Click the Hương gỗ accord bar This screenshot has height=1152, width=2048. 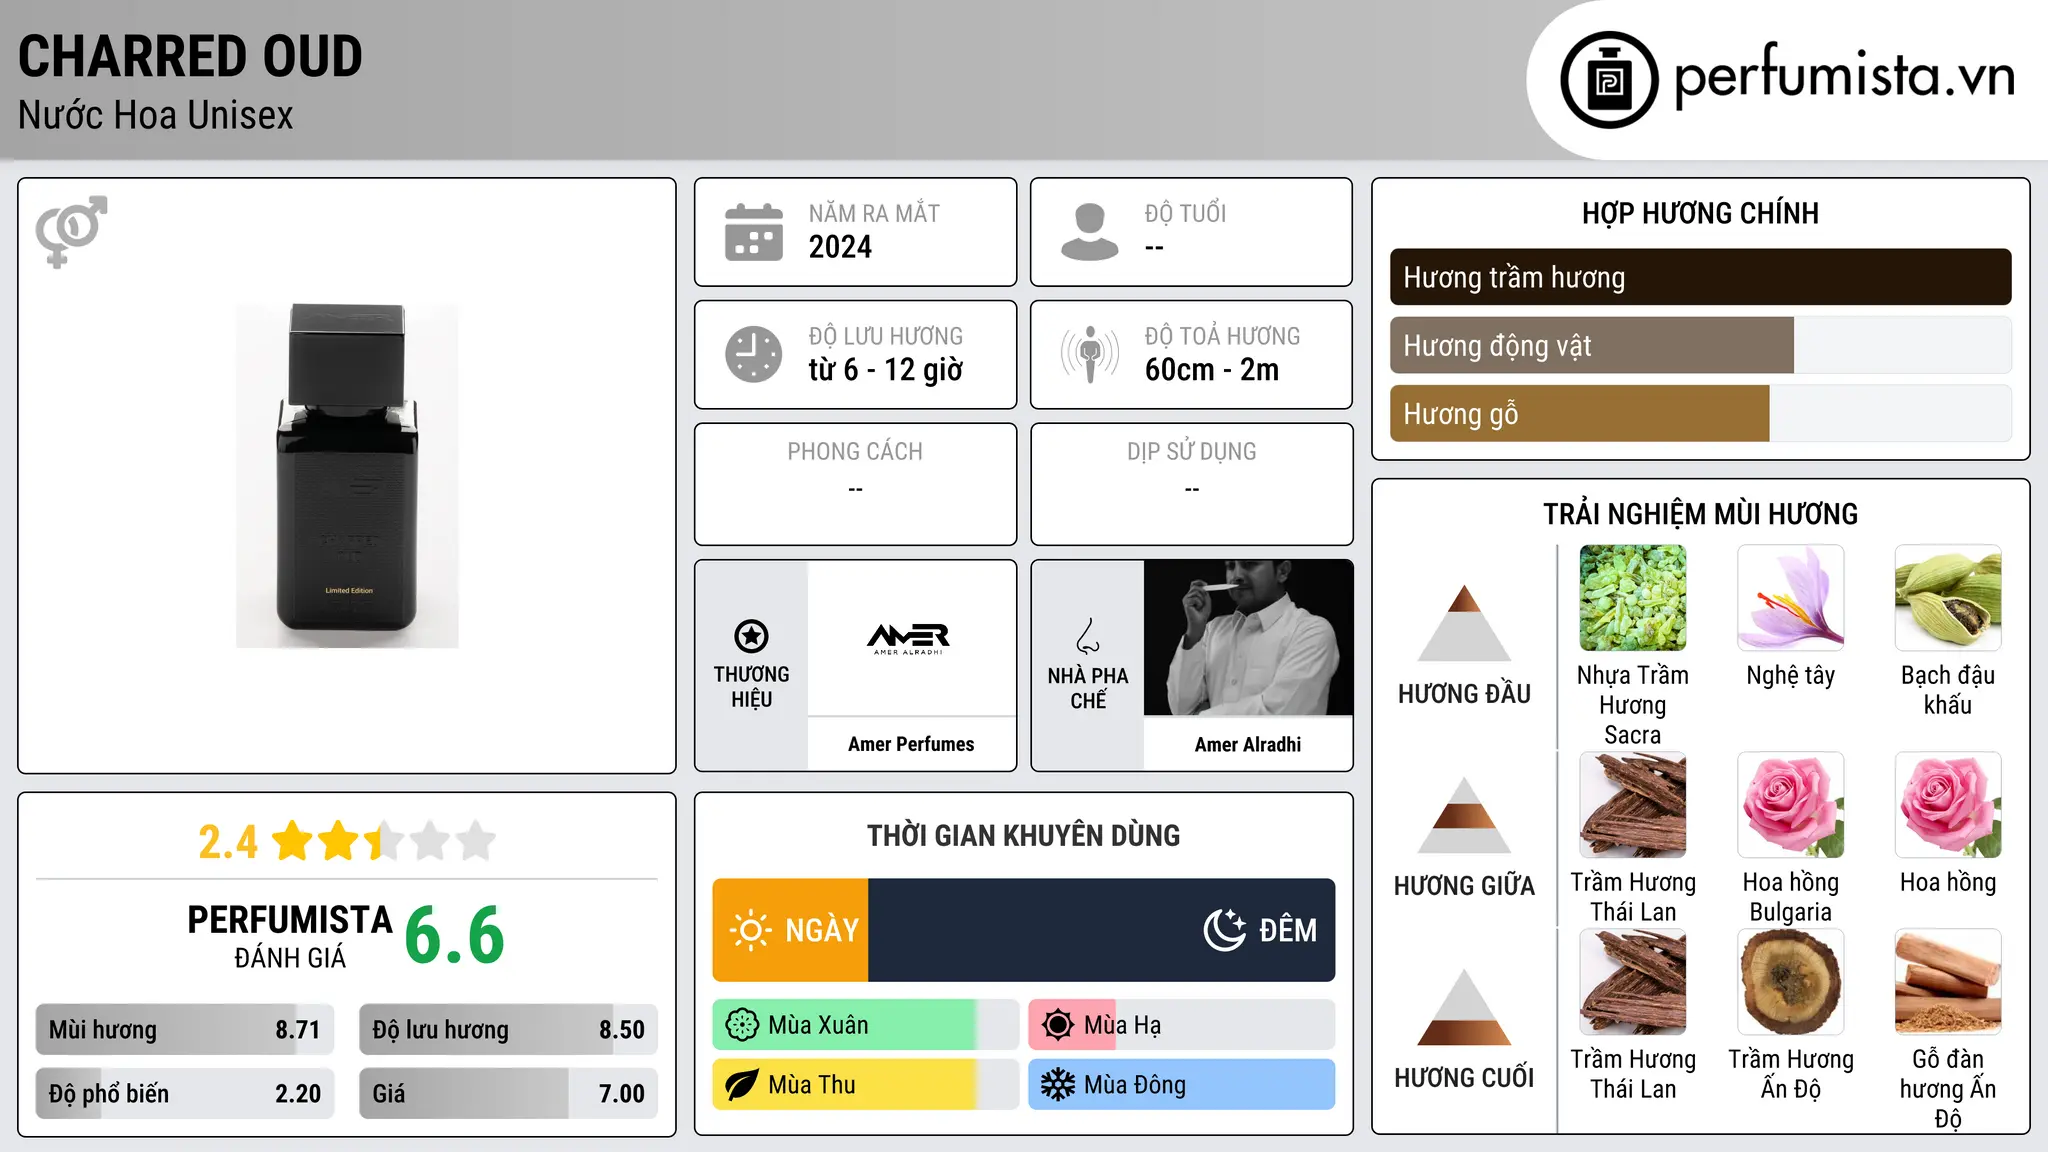tap(1701, 413)
